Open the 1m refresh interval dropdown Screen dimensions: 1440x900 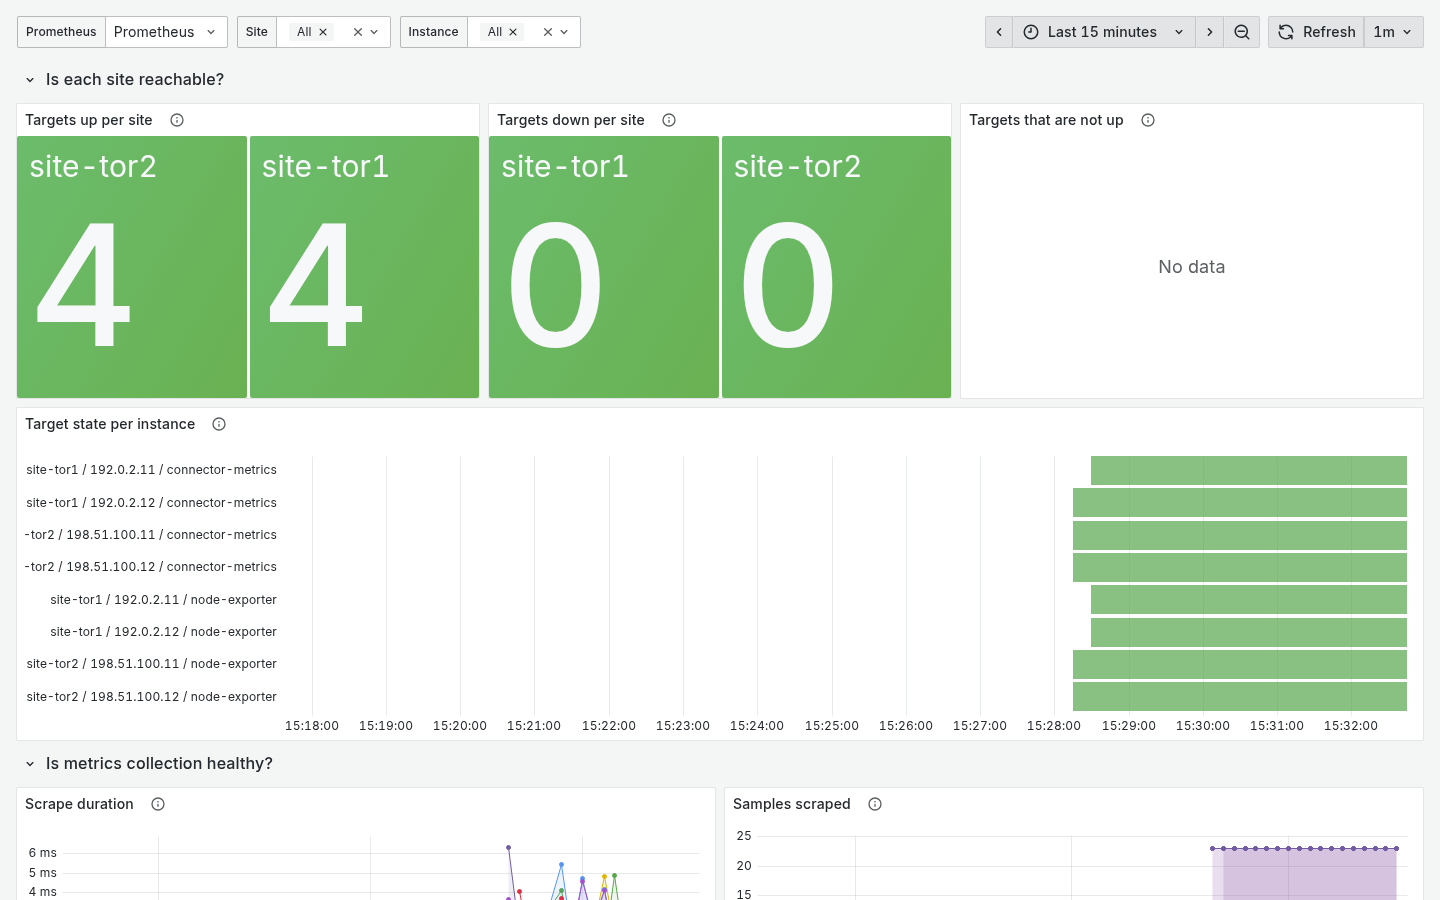click(1393, 32)
